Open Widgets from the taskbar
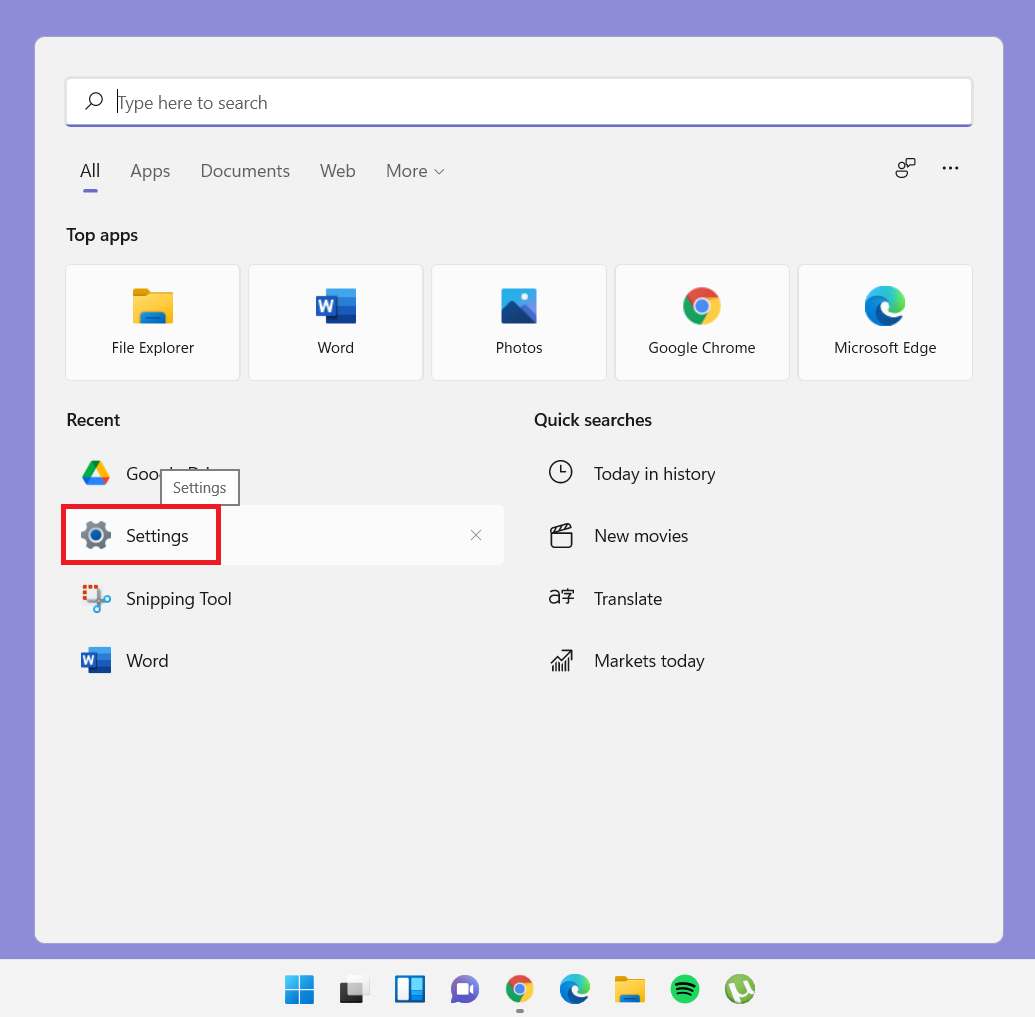Image resolution: width=1035 pixels, height=1017 pixels. (x=410, y=989)
